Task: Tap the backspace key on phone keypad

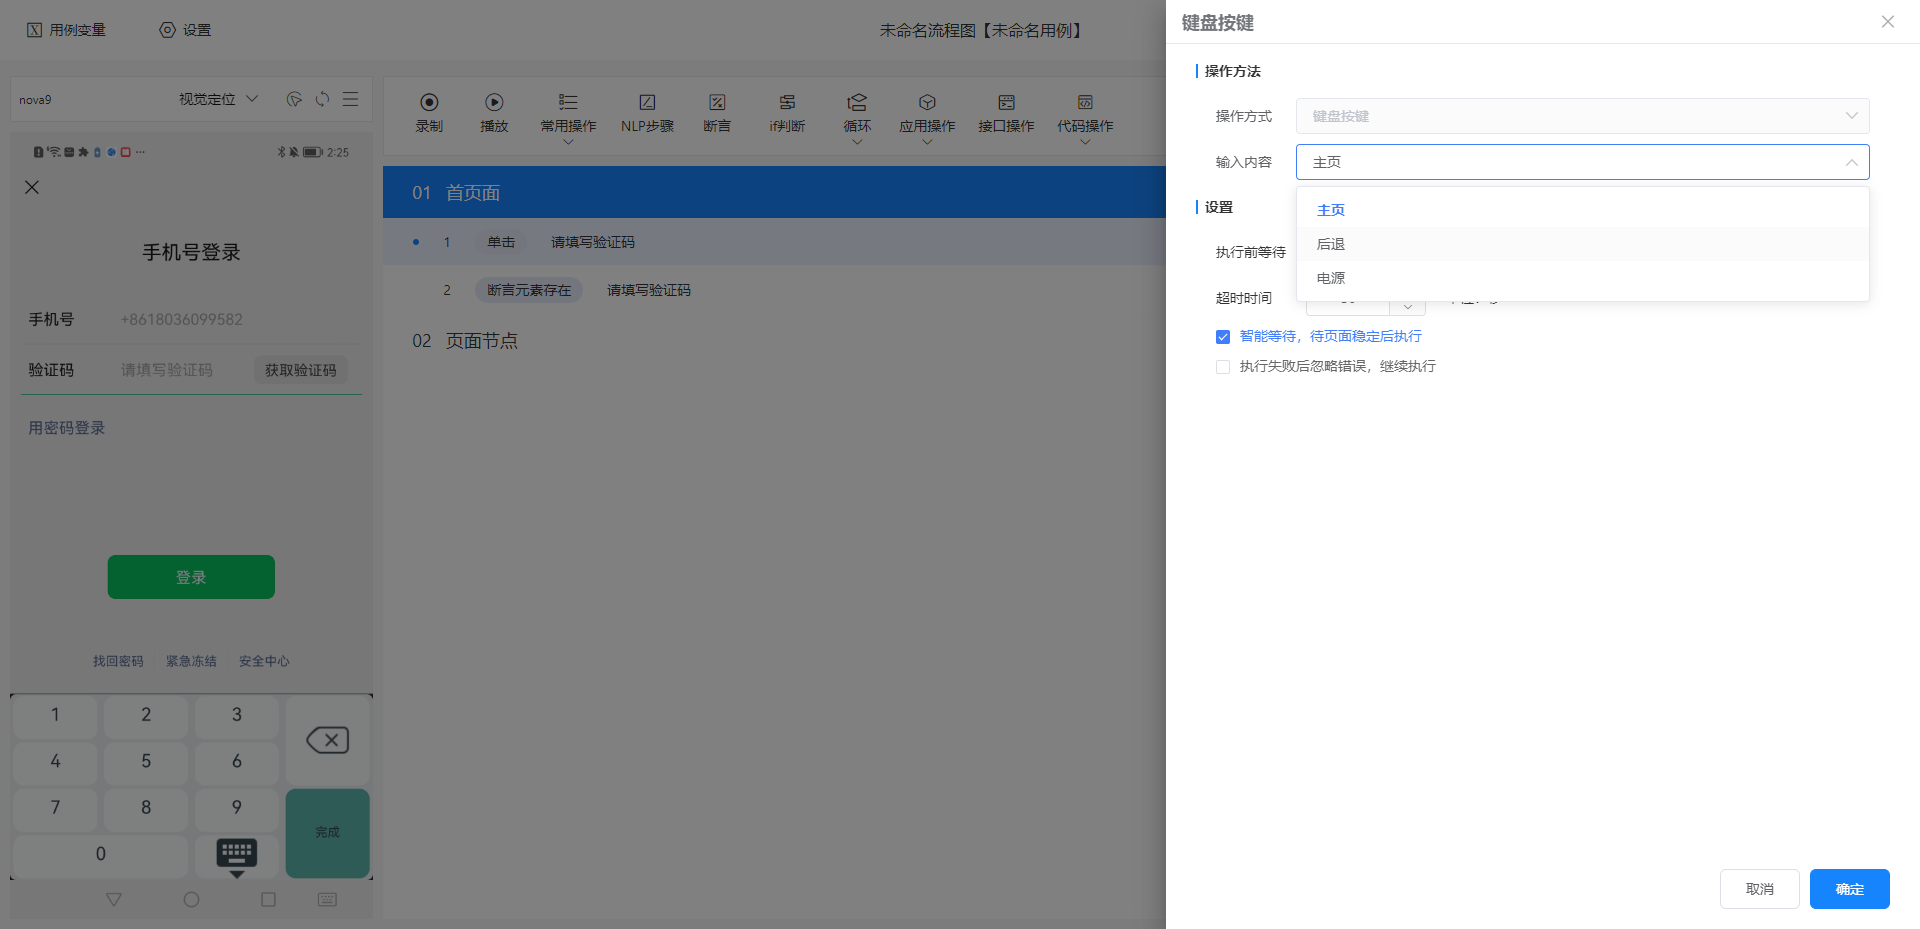Action: click(327, 740)
